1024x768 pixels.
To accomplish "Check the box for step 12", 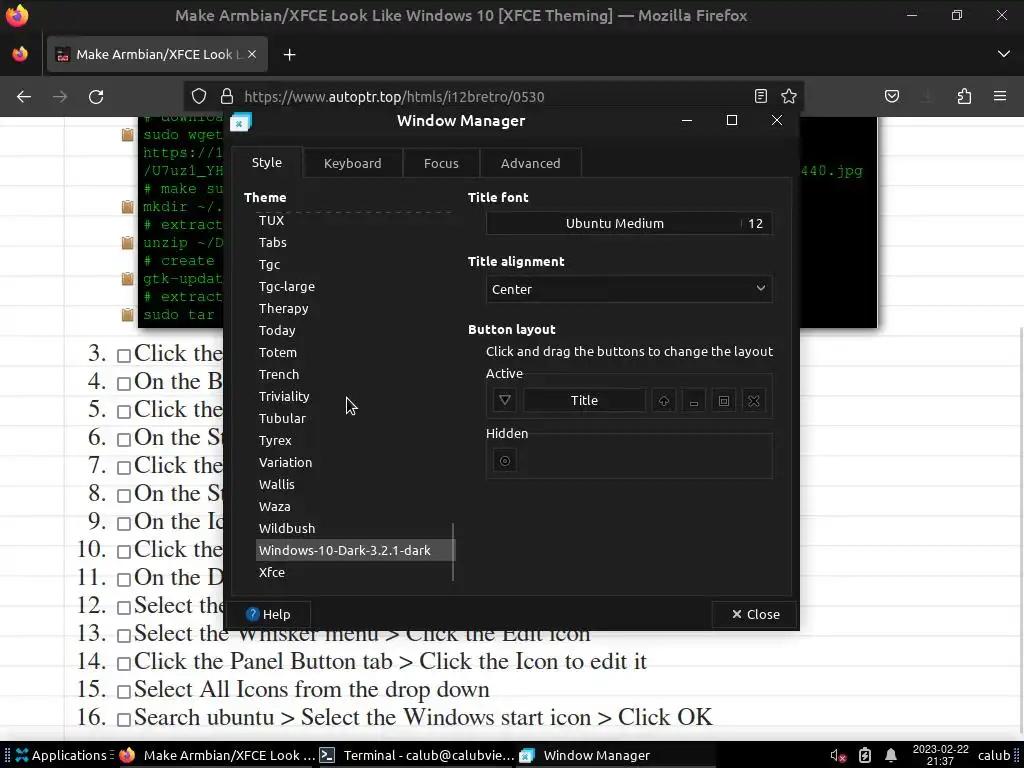I will [124, 607].
